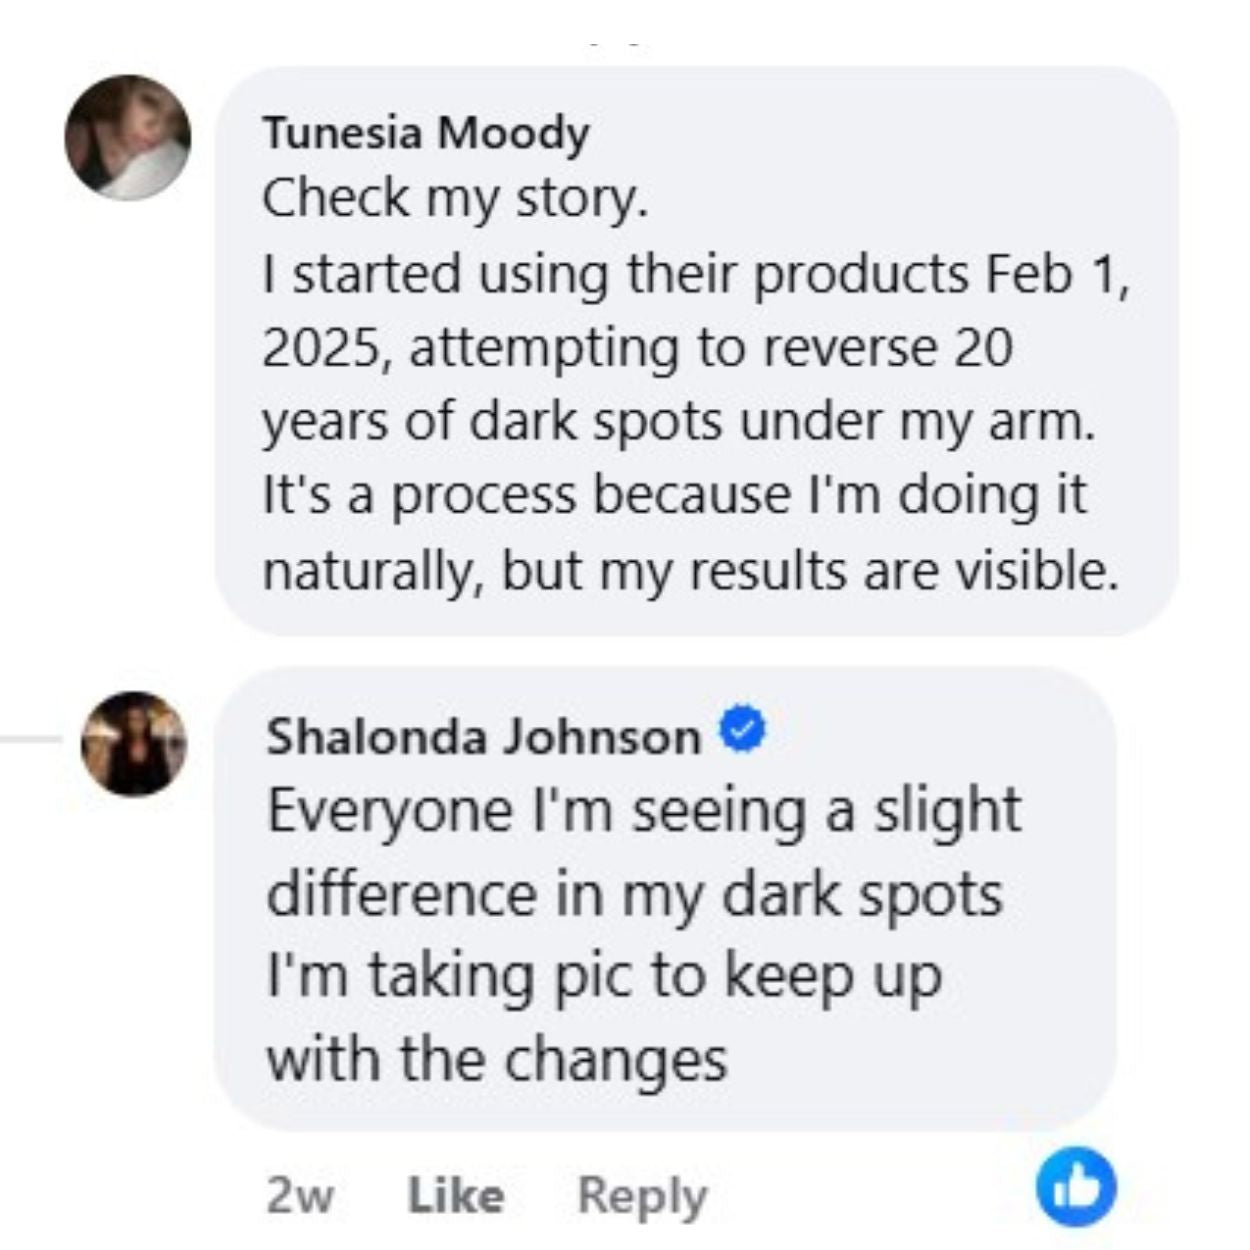Click "Everyone I'm seeing a slight" line
This screenshot has height=1250, width=1250.
coord(643,810)
